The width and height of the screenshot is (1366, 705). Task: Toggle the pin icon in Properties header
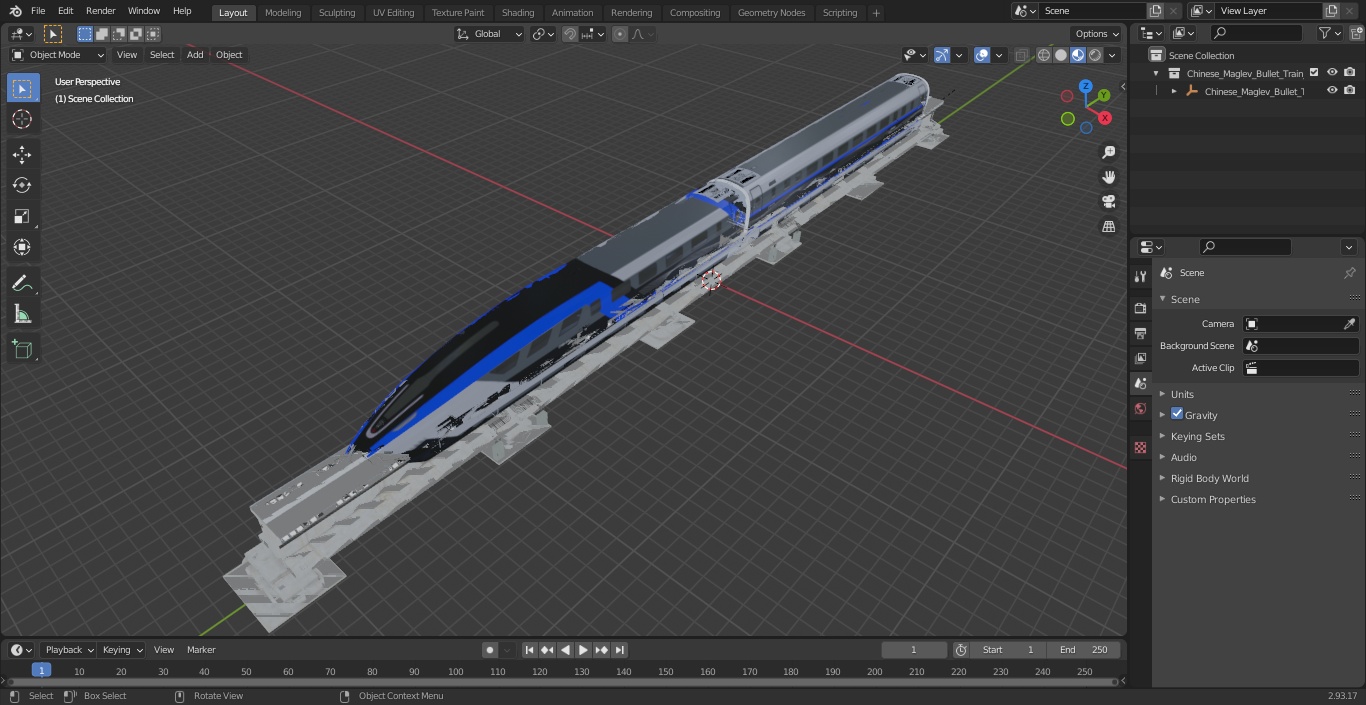pyautogui.click(x=1349, y=273)
